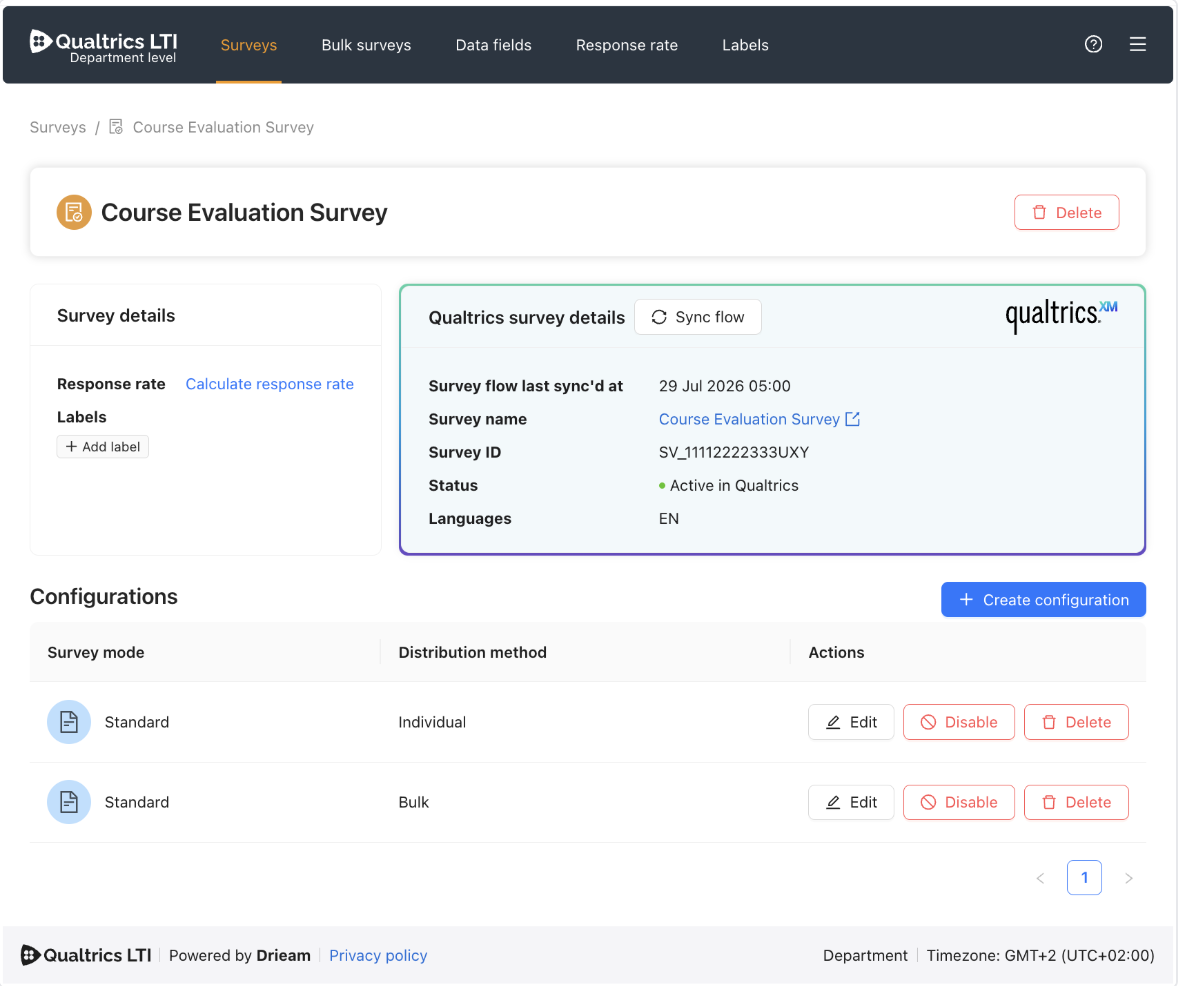
Task: Disable the Bulk configuration
Action: point(958,802)
